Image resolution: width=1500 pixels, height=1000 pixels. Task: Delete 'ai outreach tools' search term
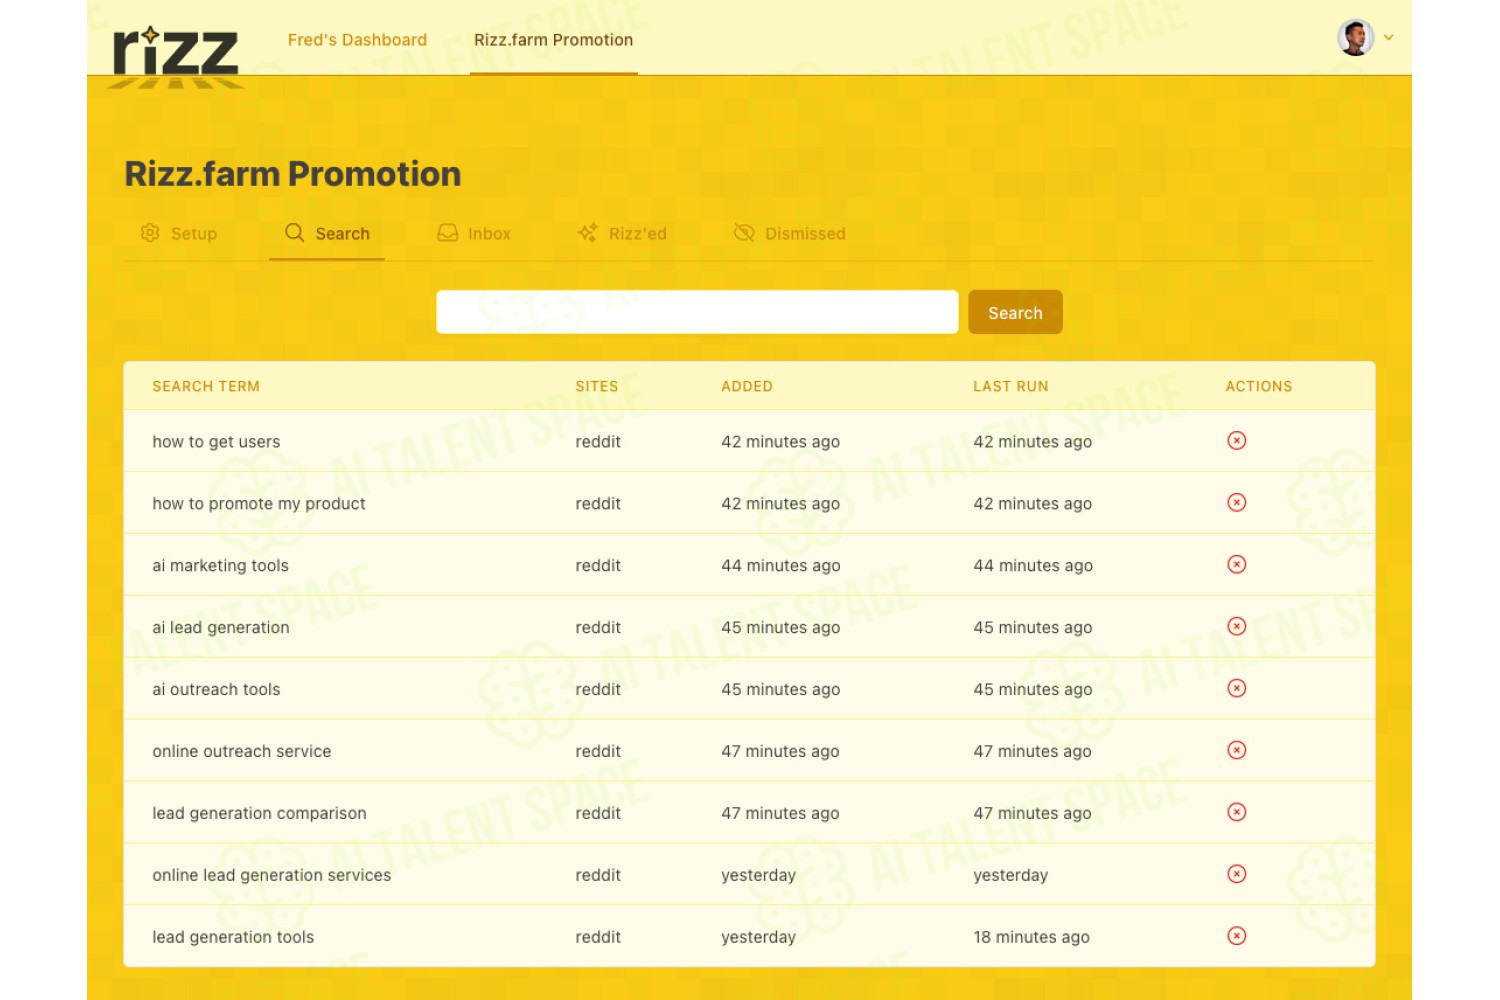click(1237, 689)
